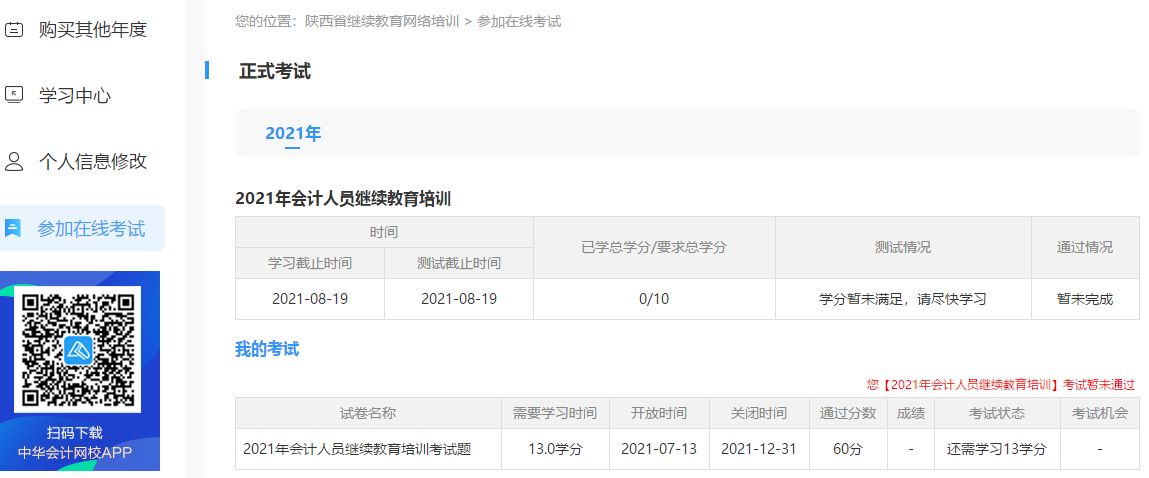Select 个人信息修改 from the sidebar
This screenshot has width=1149, height=478.
(x=92, y=161)
